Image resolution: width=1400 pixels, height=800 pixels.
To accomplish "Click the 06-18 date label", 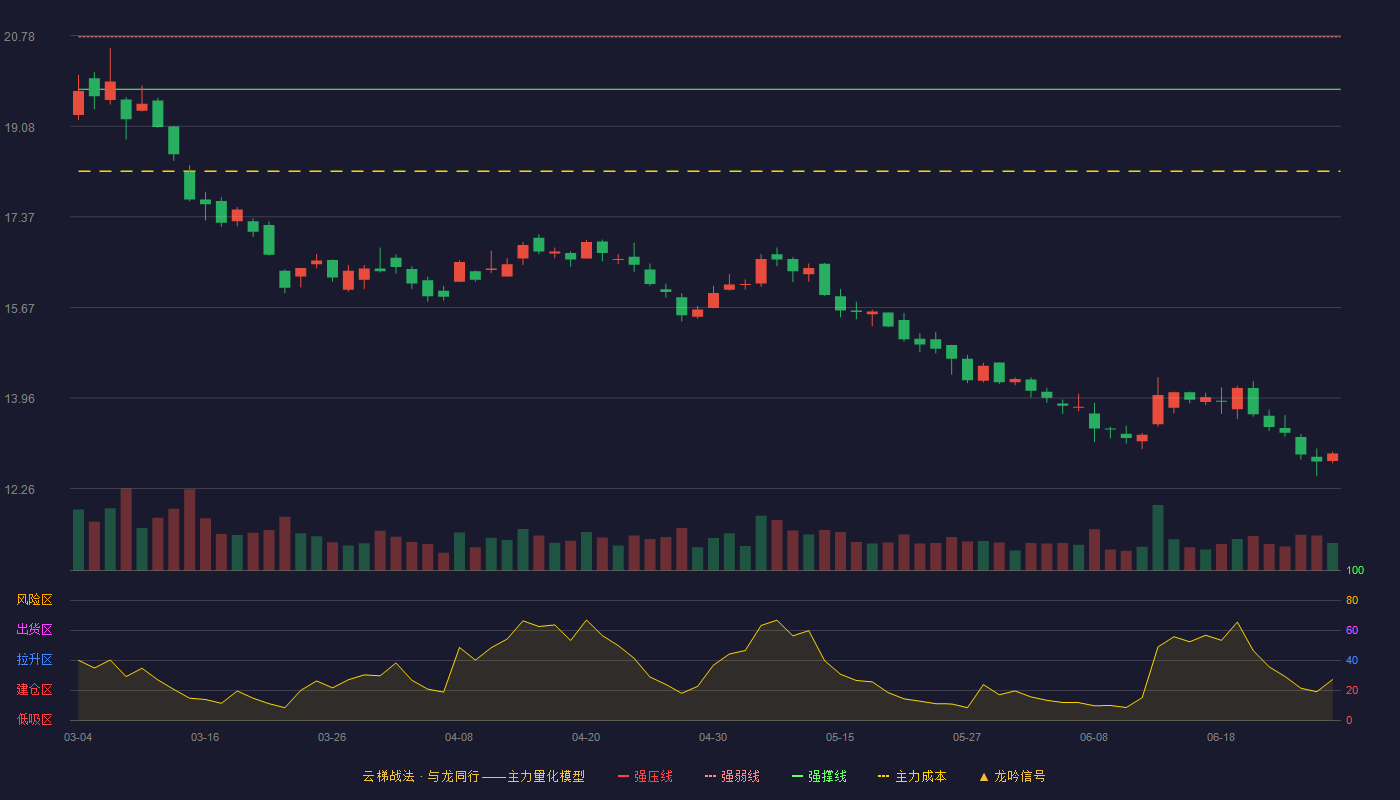I will point(1221,737).
